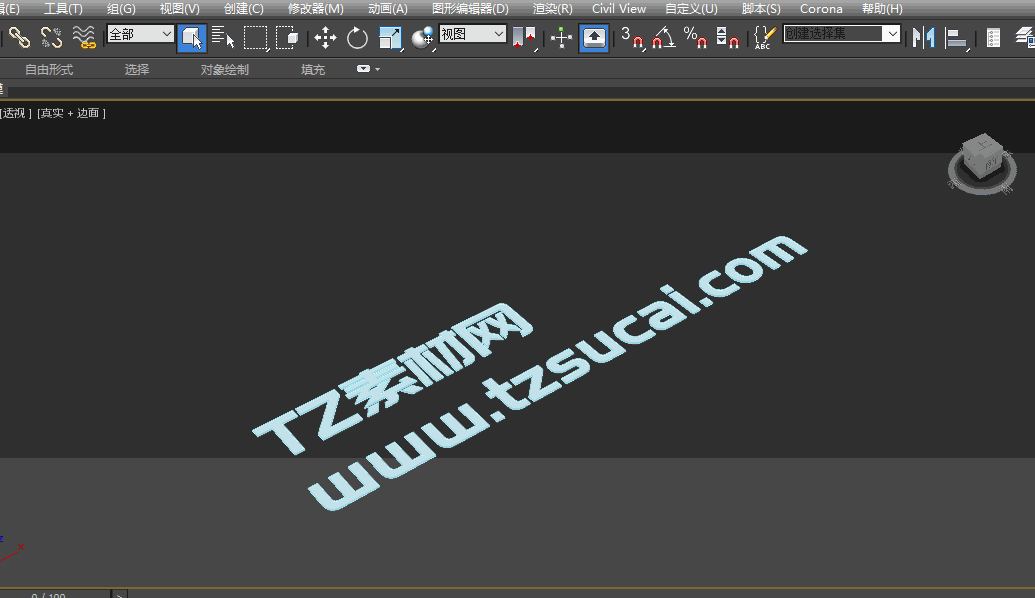Open the 自定义(U) menu

691,9
